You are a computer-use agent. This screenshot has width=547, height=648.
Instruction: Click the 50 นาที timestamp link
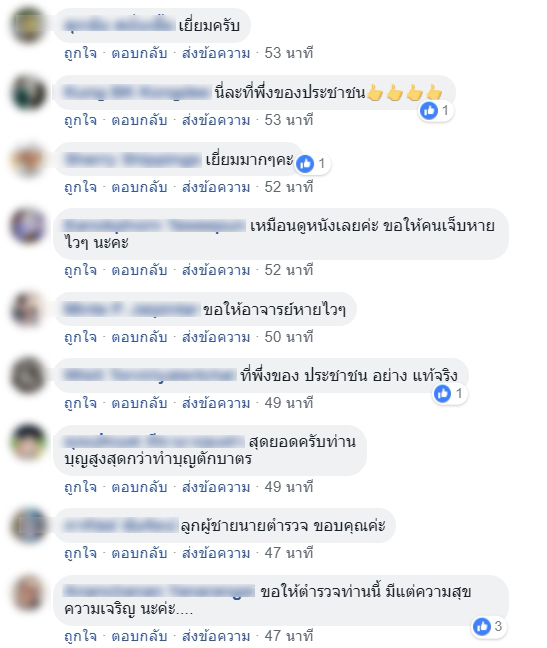(289, 337)
